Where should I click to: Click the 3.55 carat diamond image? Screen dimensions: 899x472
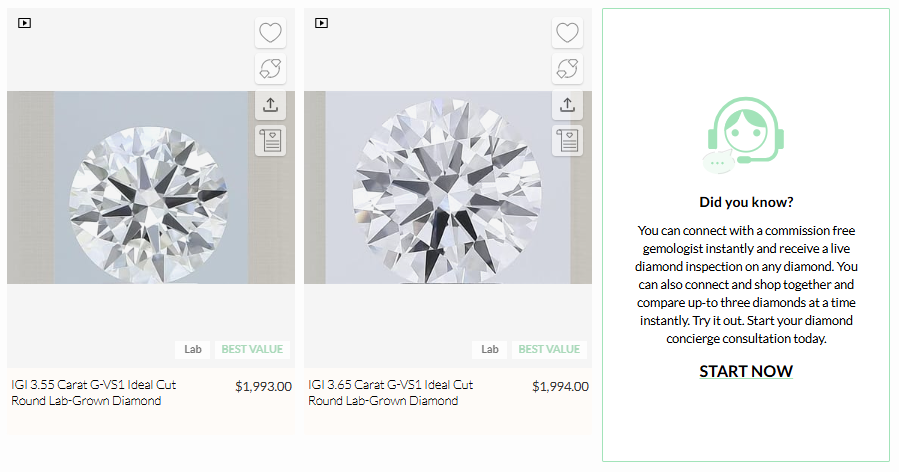point(150,188)
